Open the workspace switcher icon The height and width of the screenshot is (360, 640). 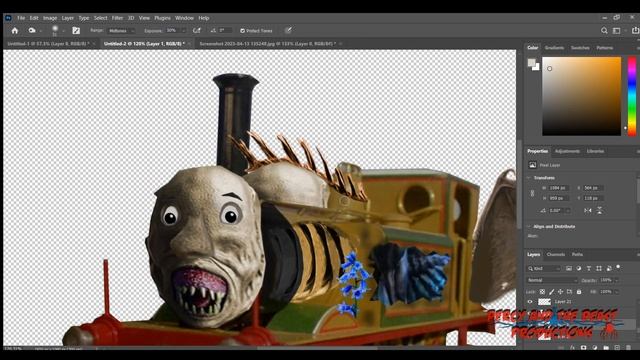(x=617, y=31)
